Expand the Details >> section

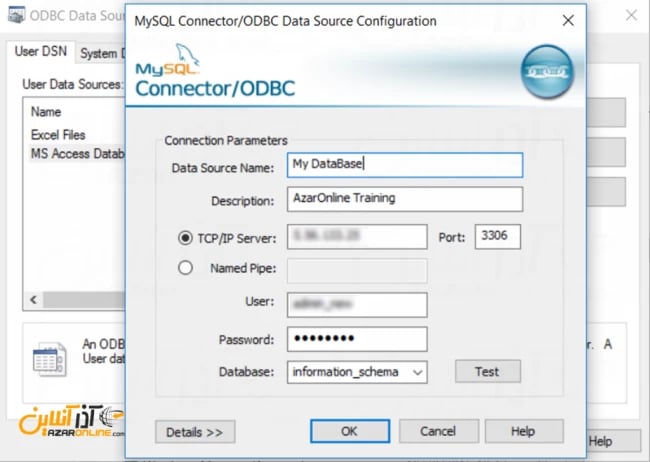pyautogui.click(x=195, y=432)
